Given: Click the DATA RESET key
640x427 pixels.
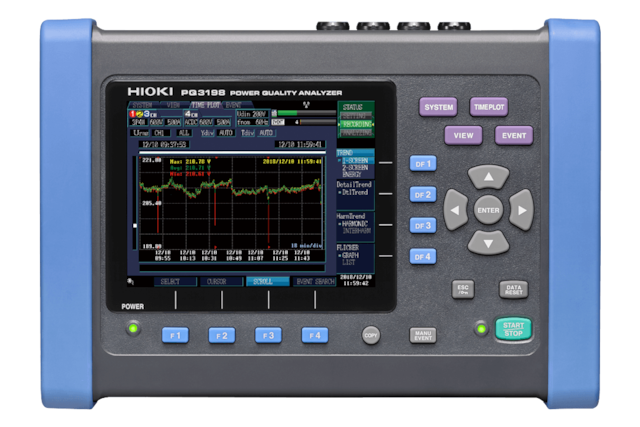Looking at the screenshot, I should tap(513, 289).
